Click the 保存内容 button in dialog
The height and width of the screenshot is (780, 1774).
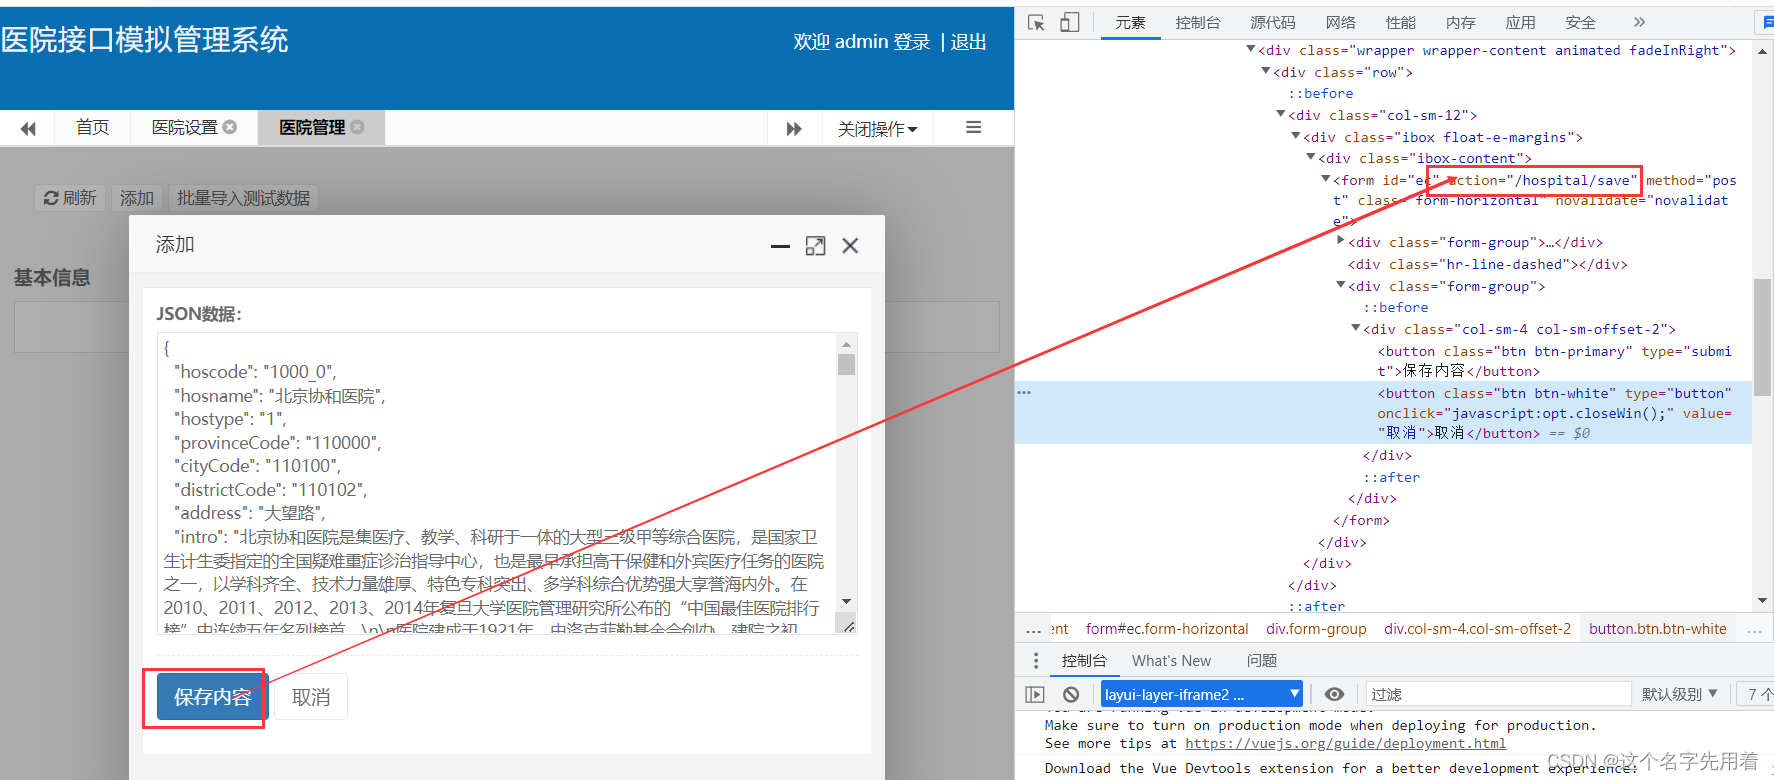coord(212,697)
